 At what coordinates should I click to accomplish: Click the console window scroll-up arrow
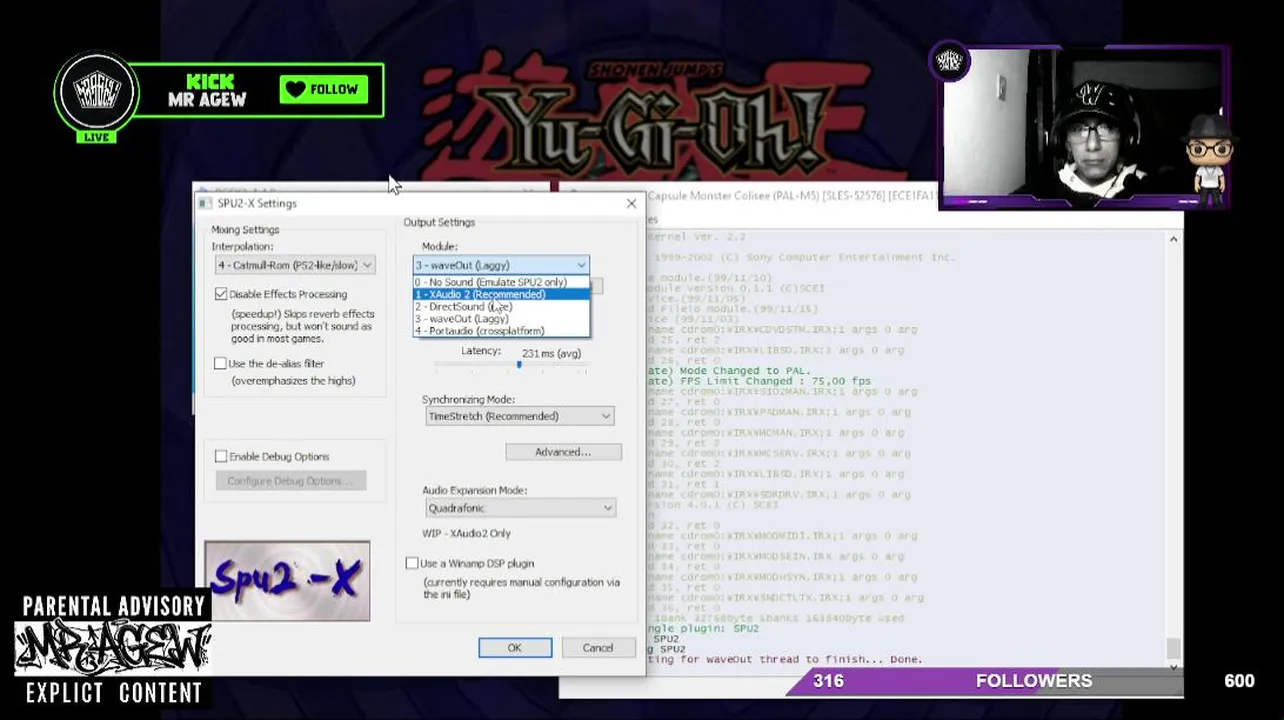[x=1173, y=239]
